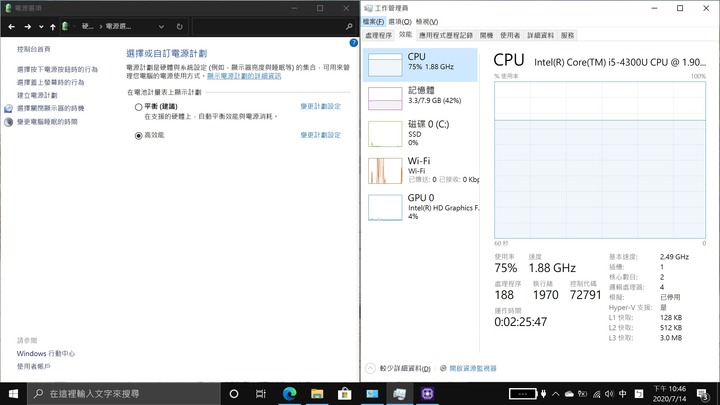Switch to the 效能 tab
This screenshot has height=405, width=720.
coord(405,34)
